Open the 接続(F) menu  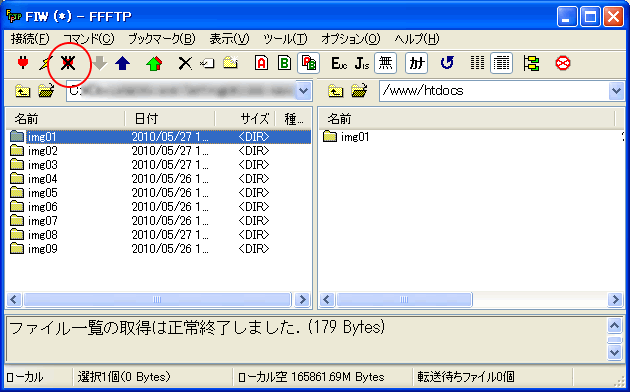point(30,39)
